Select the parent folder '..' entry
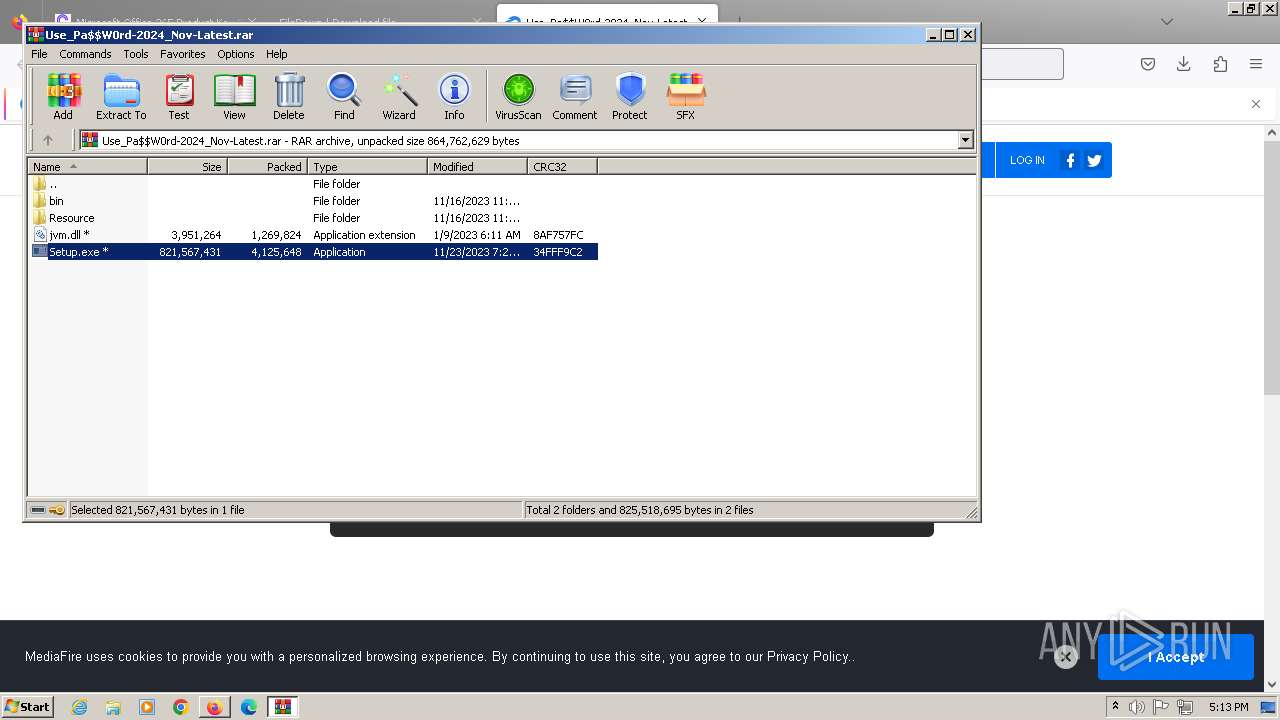This screenshot has width=1280, height=720. pyautogui.click(x=313, y=184)
